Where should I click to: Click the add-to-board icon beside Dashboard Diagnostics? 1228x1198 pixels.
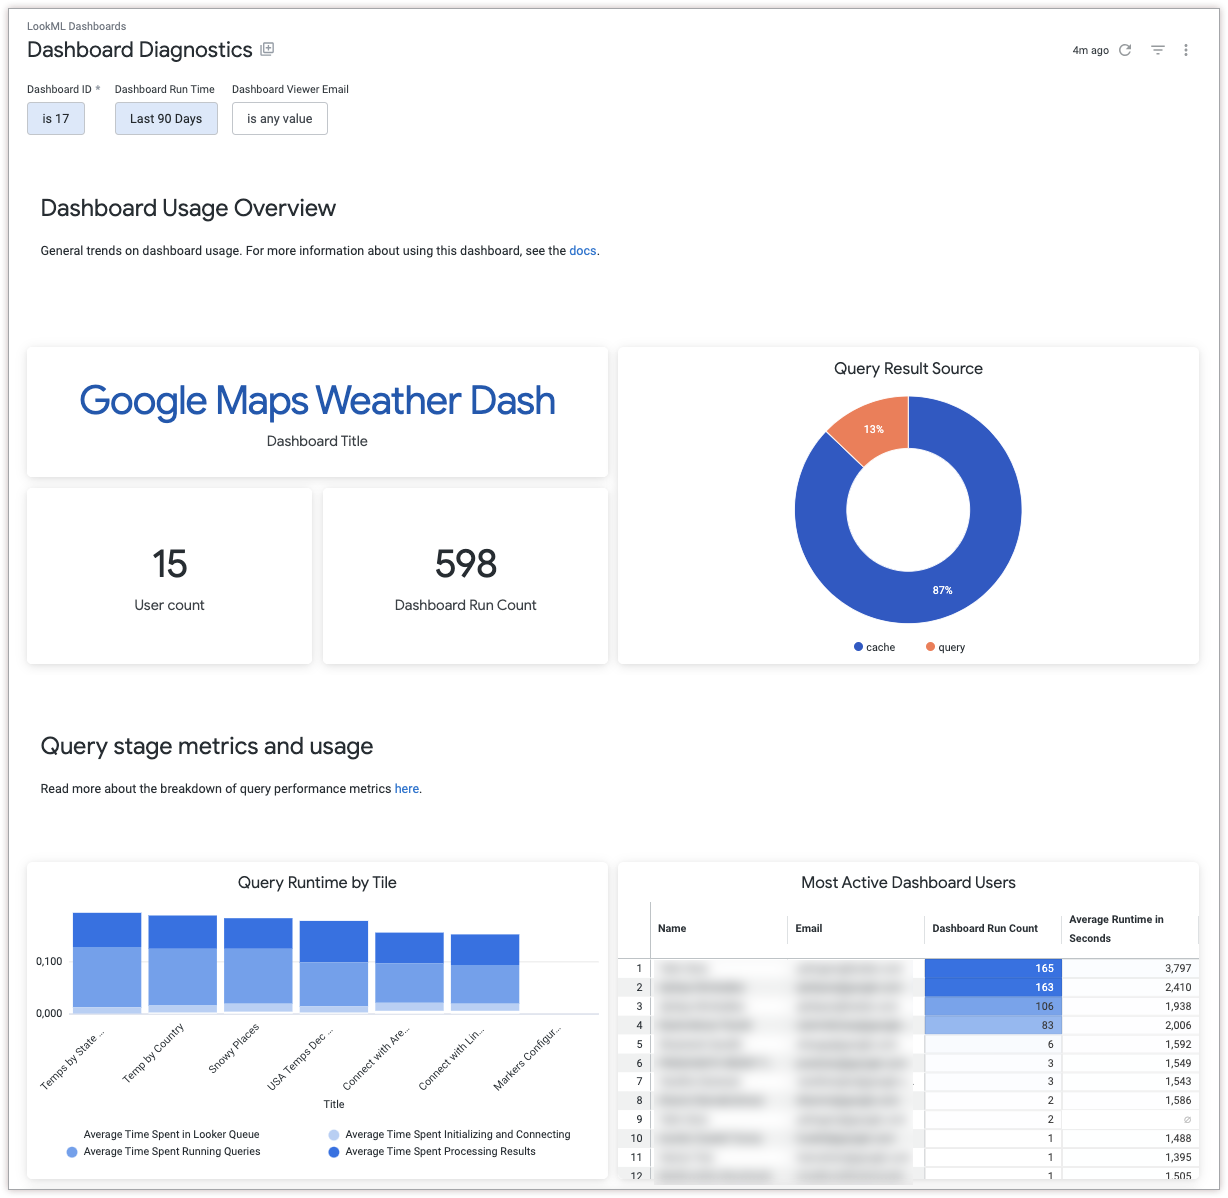267,49
